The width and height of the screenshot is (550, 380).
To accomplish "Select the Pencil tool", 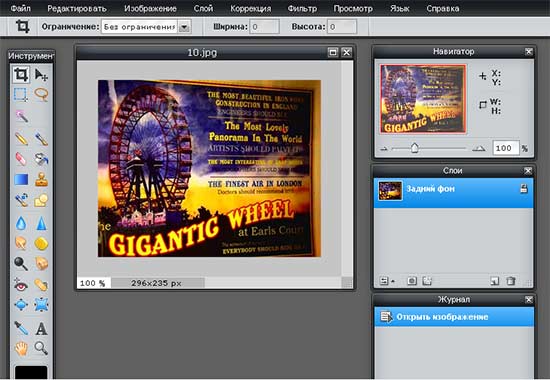I will (x=21, y=139).
